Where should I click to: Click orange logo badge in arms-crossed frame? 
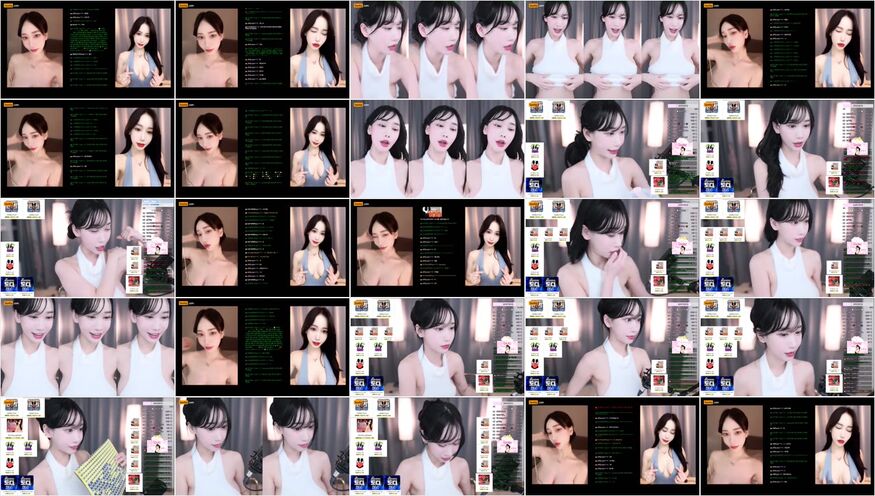tap(534, 5)
